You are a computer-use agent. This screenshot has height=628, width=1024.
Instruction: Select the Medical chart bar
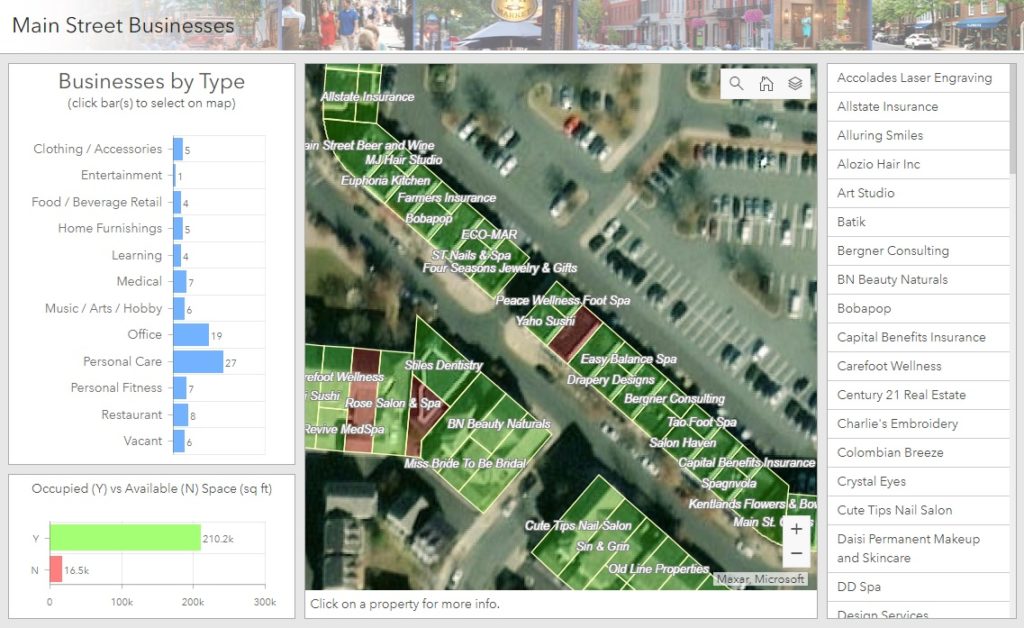click(180, 282)
